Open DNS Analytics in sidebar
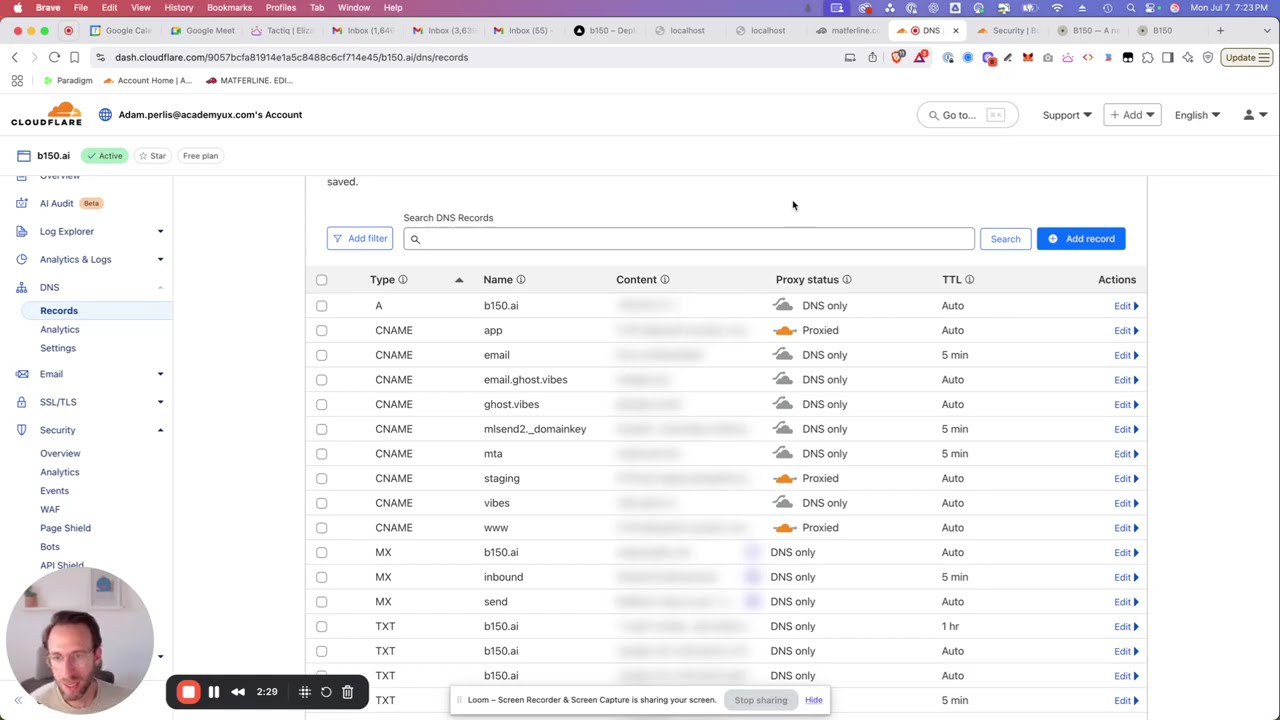 click(59, 329)
